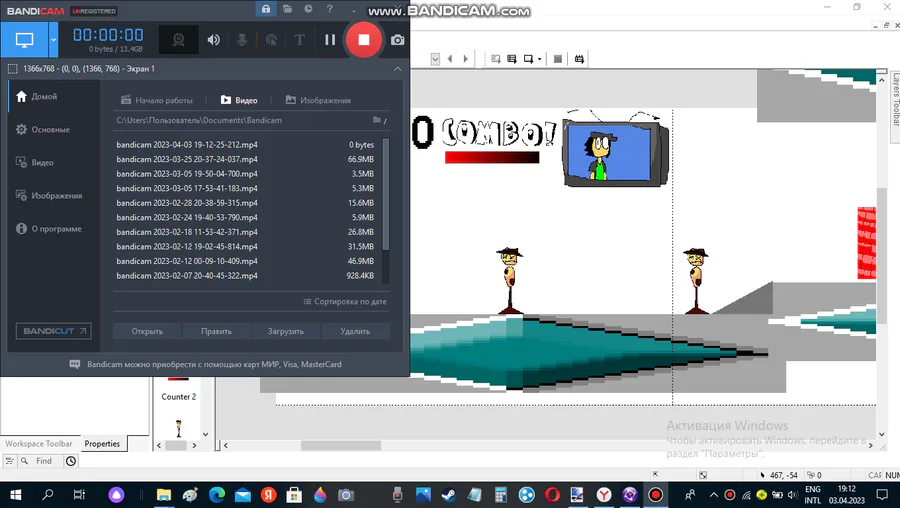Open the Layers Toolbar side tab

click(x=895, y=99)
